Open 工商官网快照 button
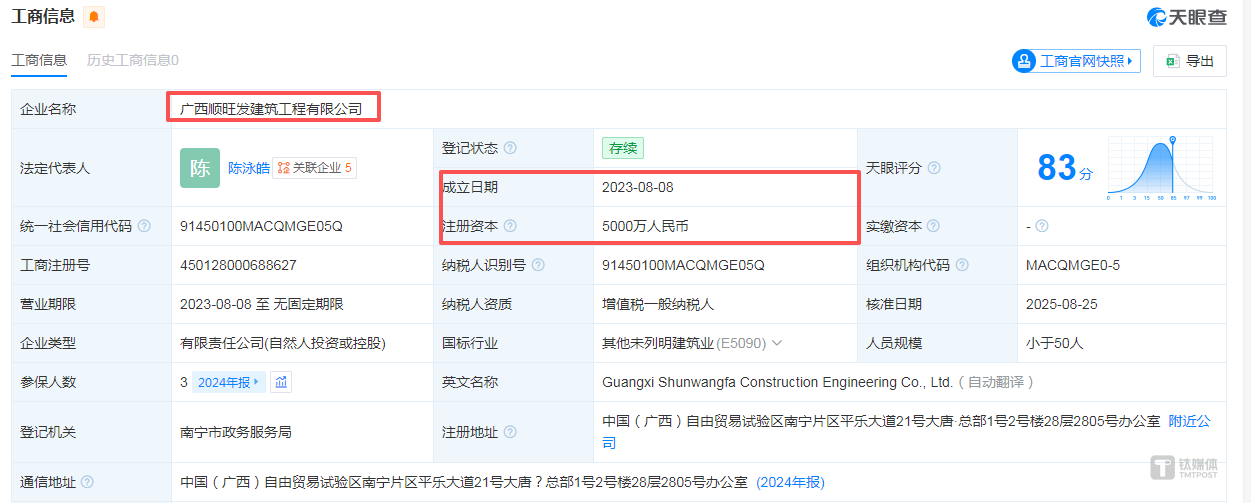The height and width of the screenshot is (503, 1251). pyautogui.click(x=1076, y=61)
